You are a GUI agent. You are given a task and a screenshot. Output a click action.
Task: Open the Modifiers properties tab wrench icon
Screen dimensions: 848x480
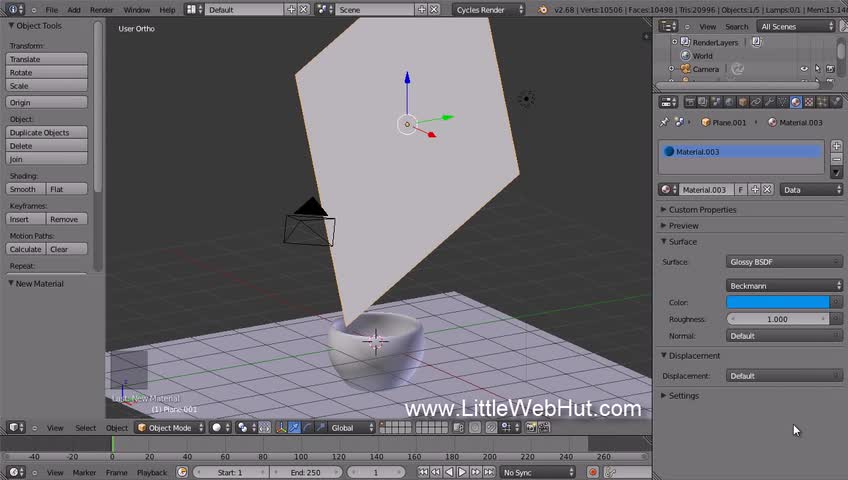pos(769,102)
